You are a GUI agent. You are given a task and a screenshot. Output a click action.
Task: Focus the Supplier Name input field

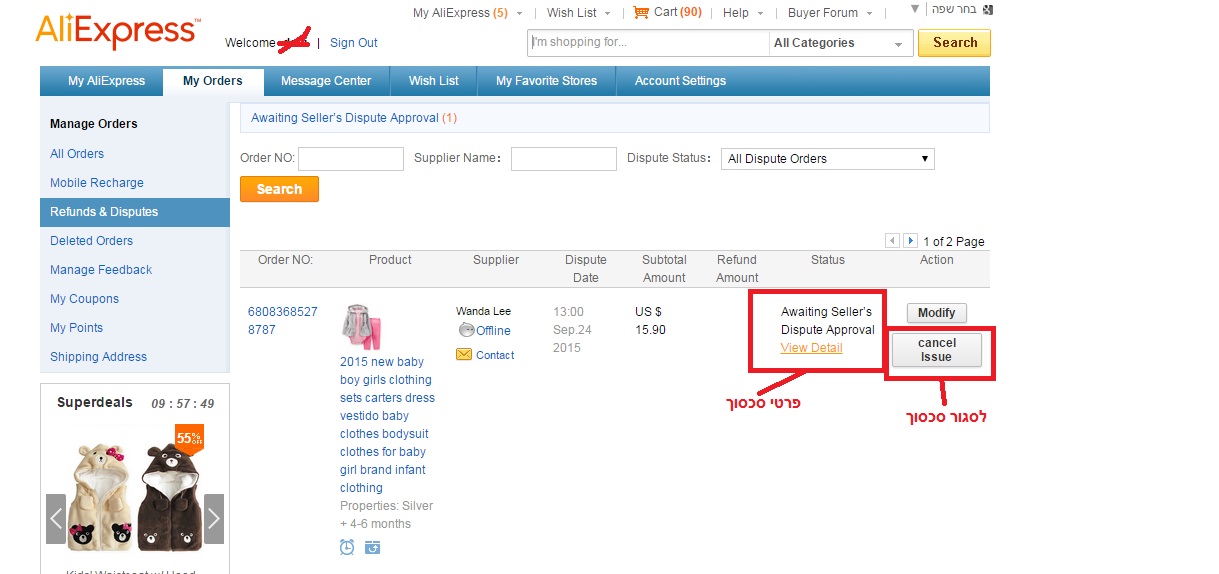pyautogui.click(x=564, y=159)
